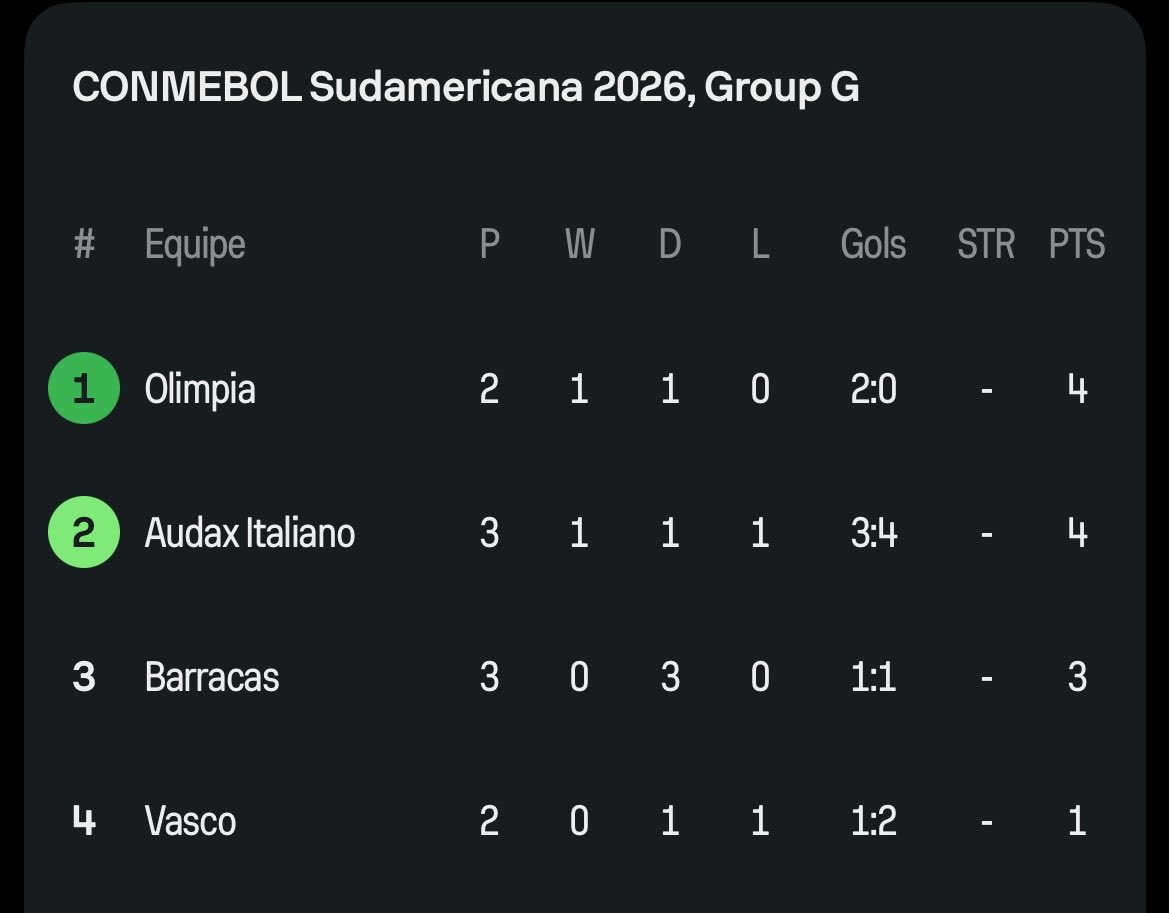Viewport: 1169px width, 913px height.
Task: Click the PTS column header
Action: click(1077, 244)
